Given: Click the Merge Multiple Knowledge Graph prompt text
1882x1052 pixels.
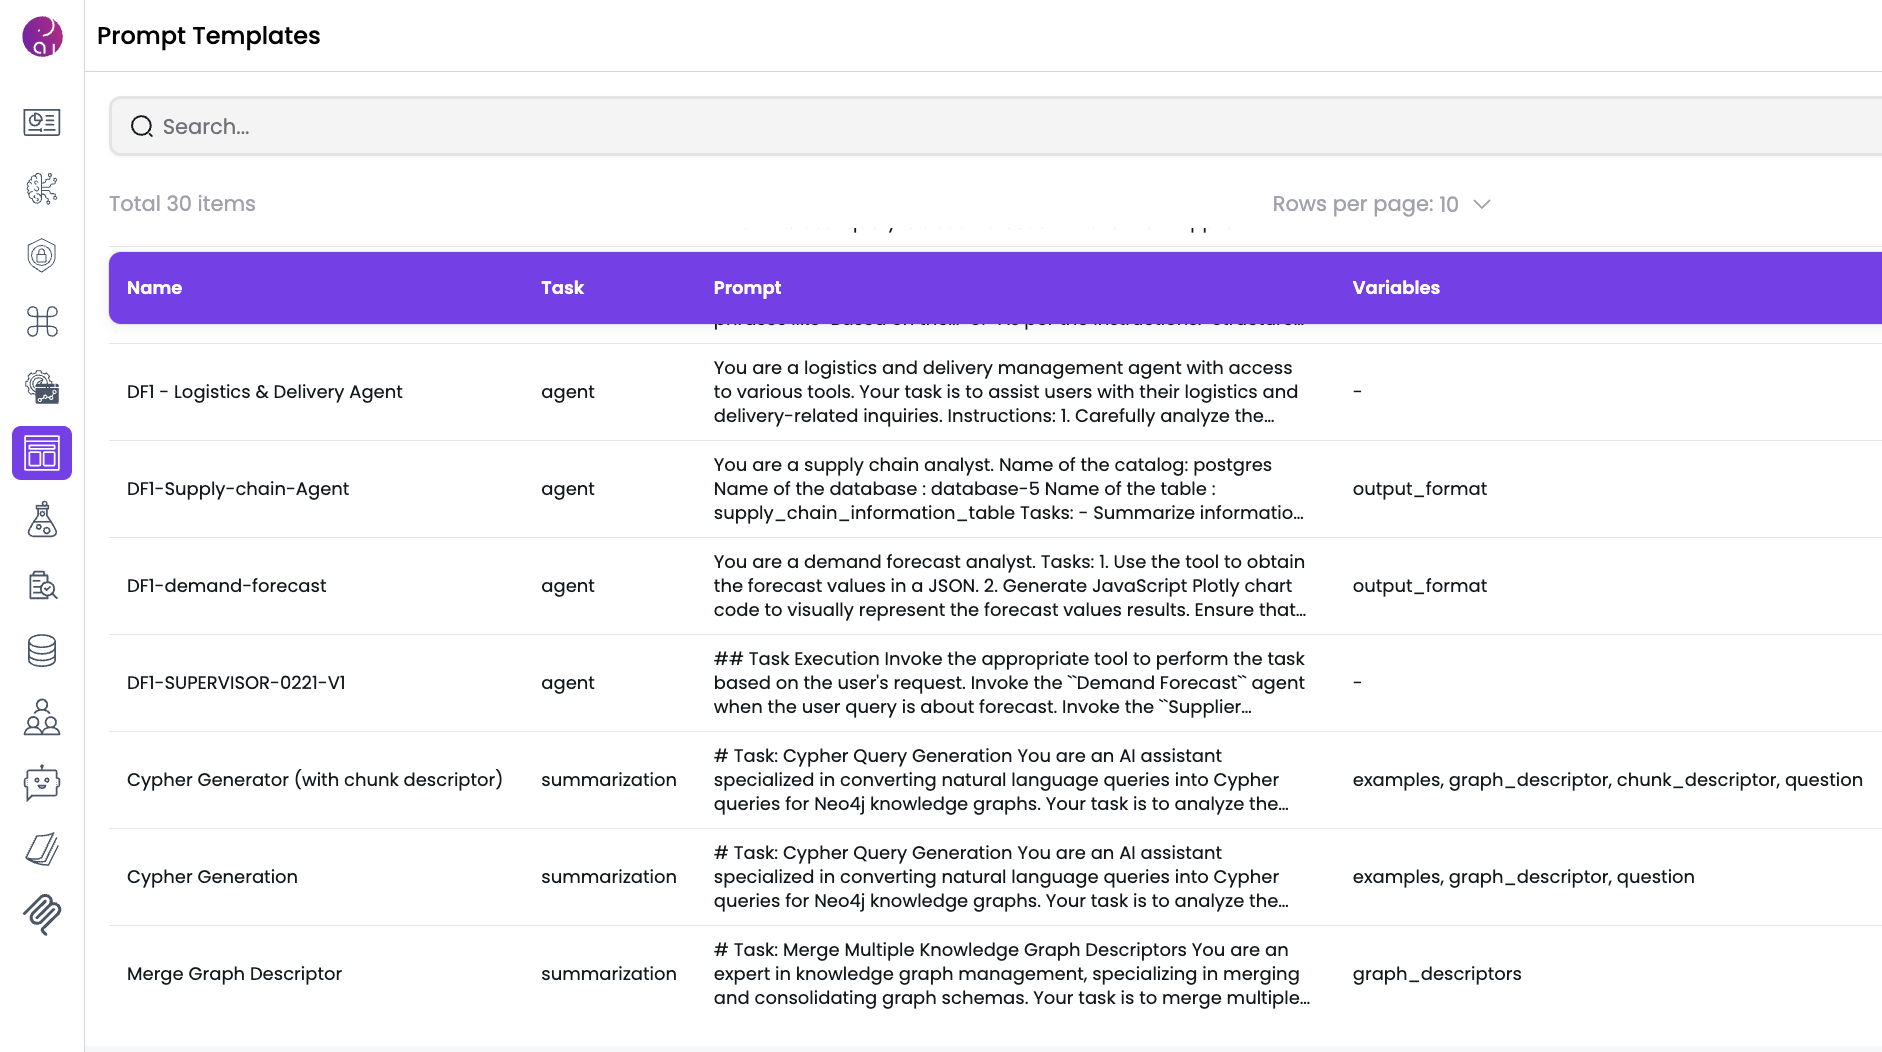Looking at the screenshot, I should [x=1012, y=974].
